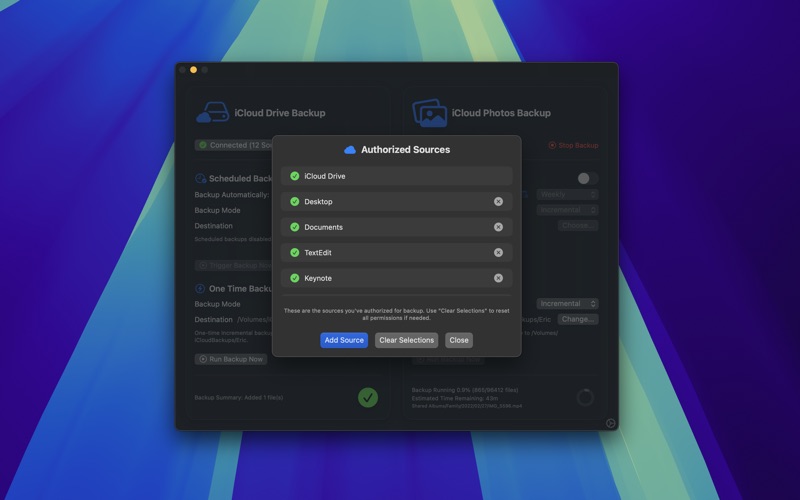The image size is (800, 500).
Task: Select the iCloud Drive row
Action: pyautogui.click(x=396, y=176)
